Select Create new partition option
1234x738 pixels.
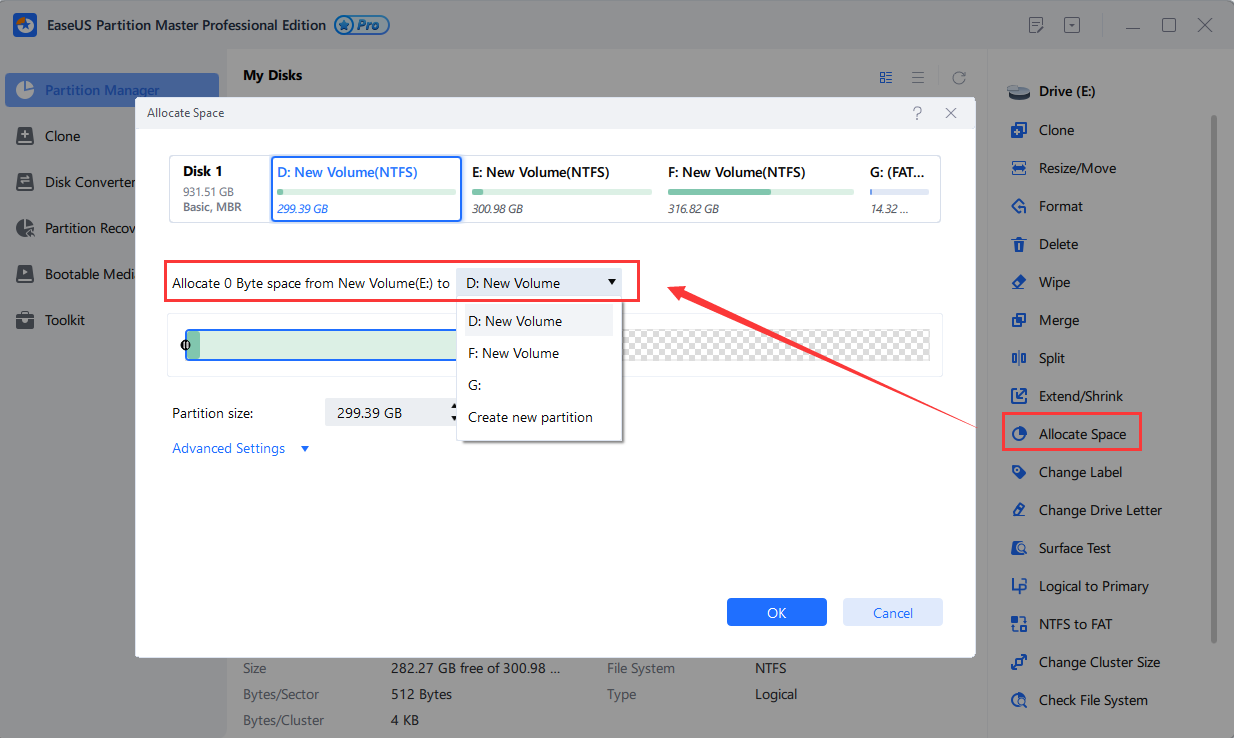tap(530, 417)
